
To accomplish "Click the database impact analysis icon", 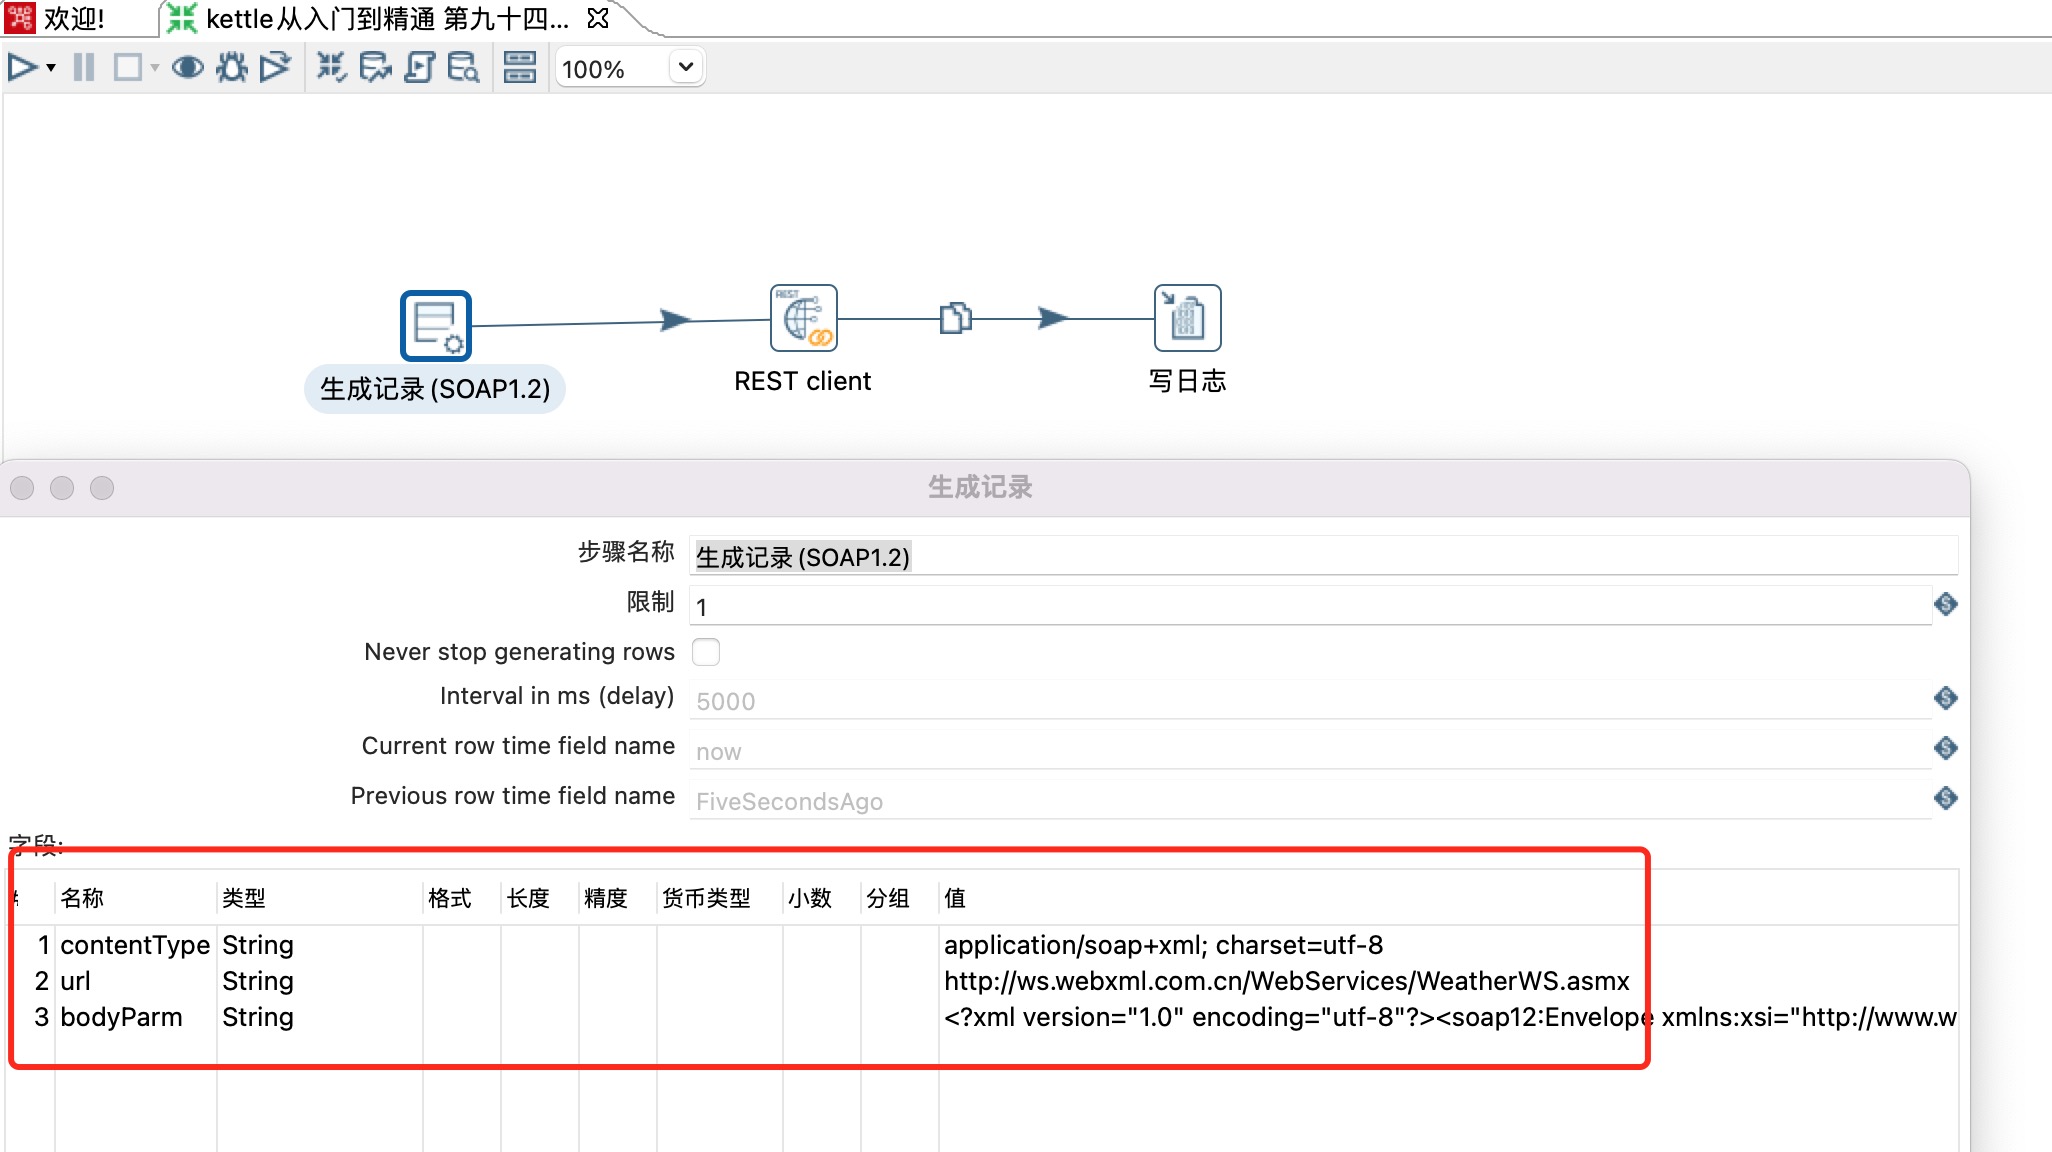I will [x=375, y=68].
